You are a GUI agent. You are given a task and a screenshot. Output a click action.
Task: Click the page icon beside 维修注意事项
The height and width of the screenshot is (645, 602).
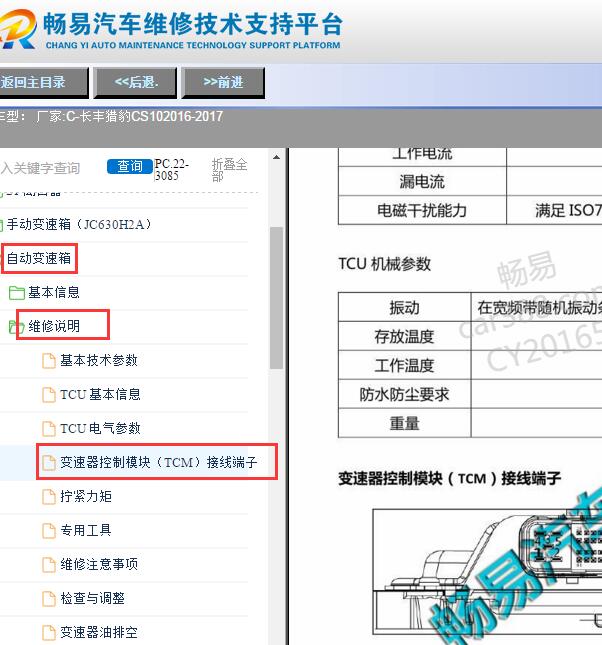49,564
